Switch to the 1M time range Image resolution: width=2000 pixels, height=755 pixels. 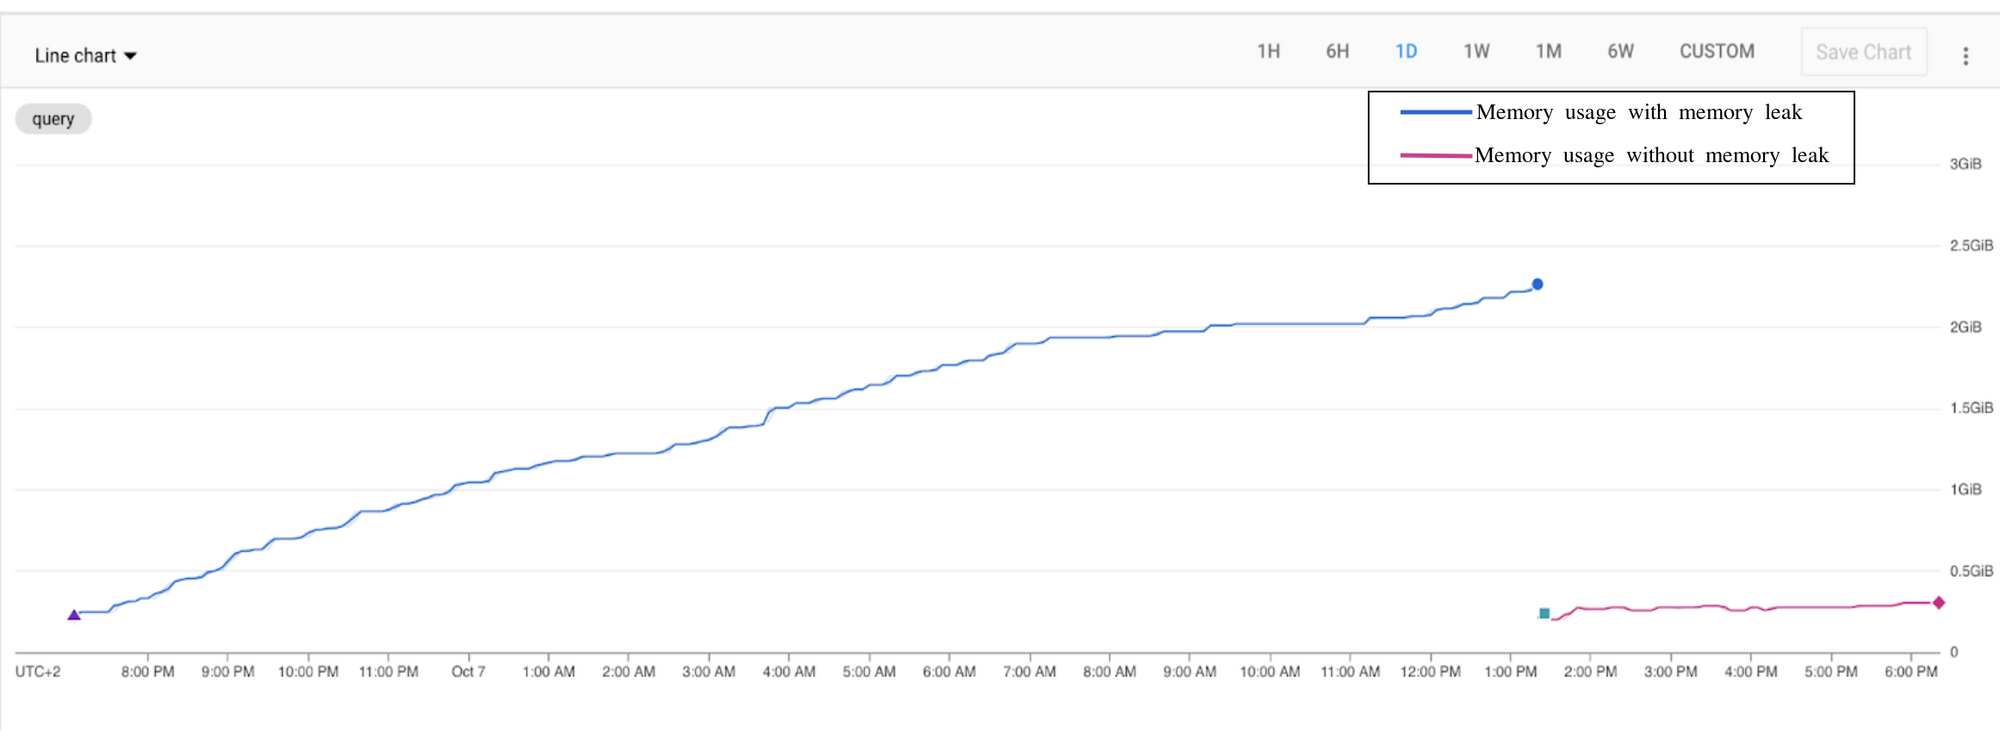1548,52
